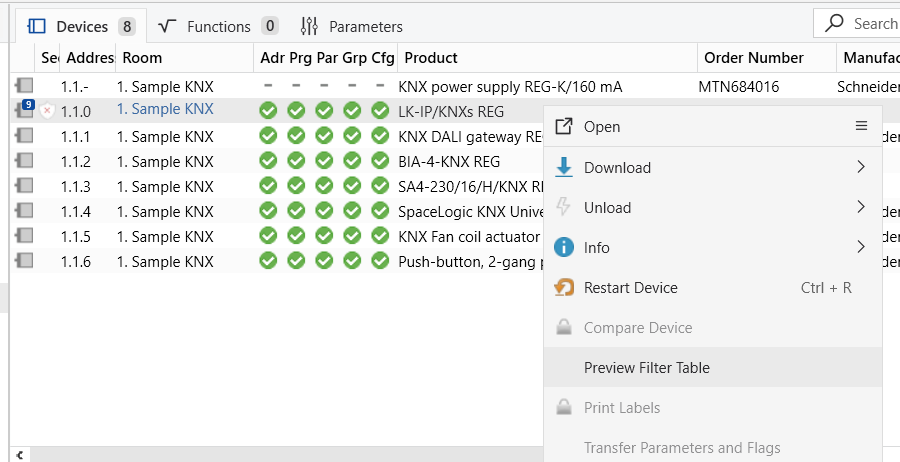Click Cfg status checkmark for device 1.1.6
Screen dimensions: 900x462
coord(380,261)
